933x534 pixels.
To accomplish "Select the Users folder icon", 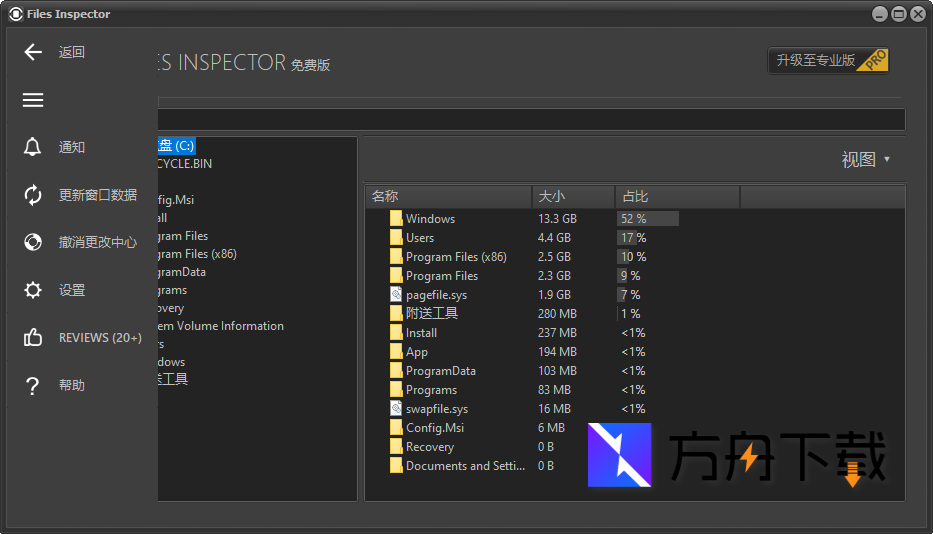I will point(396,238).
